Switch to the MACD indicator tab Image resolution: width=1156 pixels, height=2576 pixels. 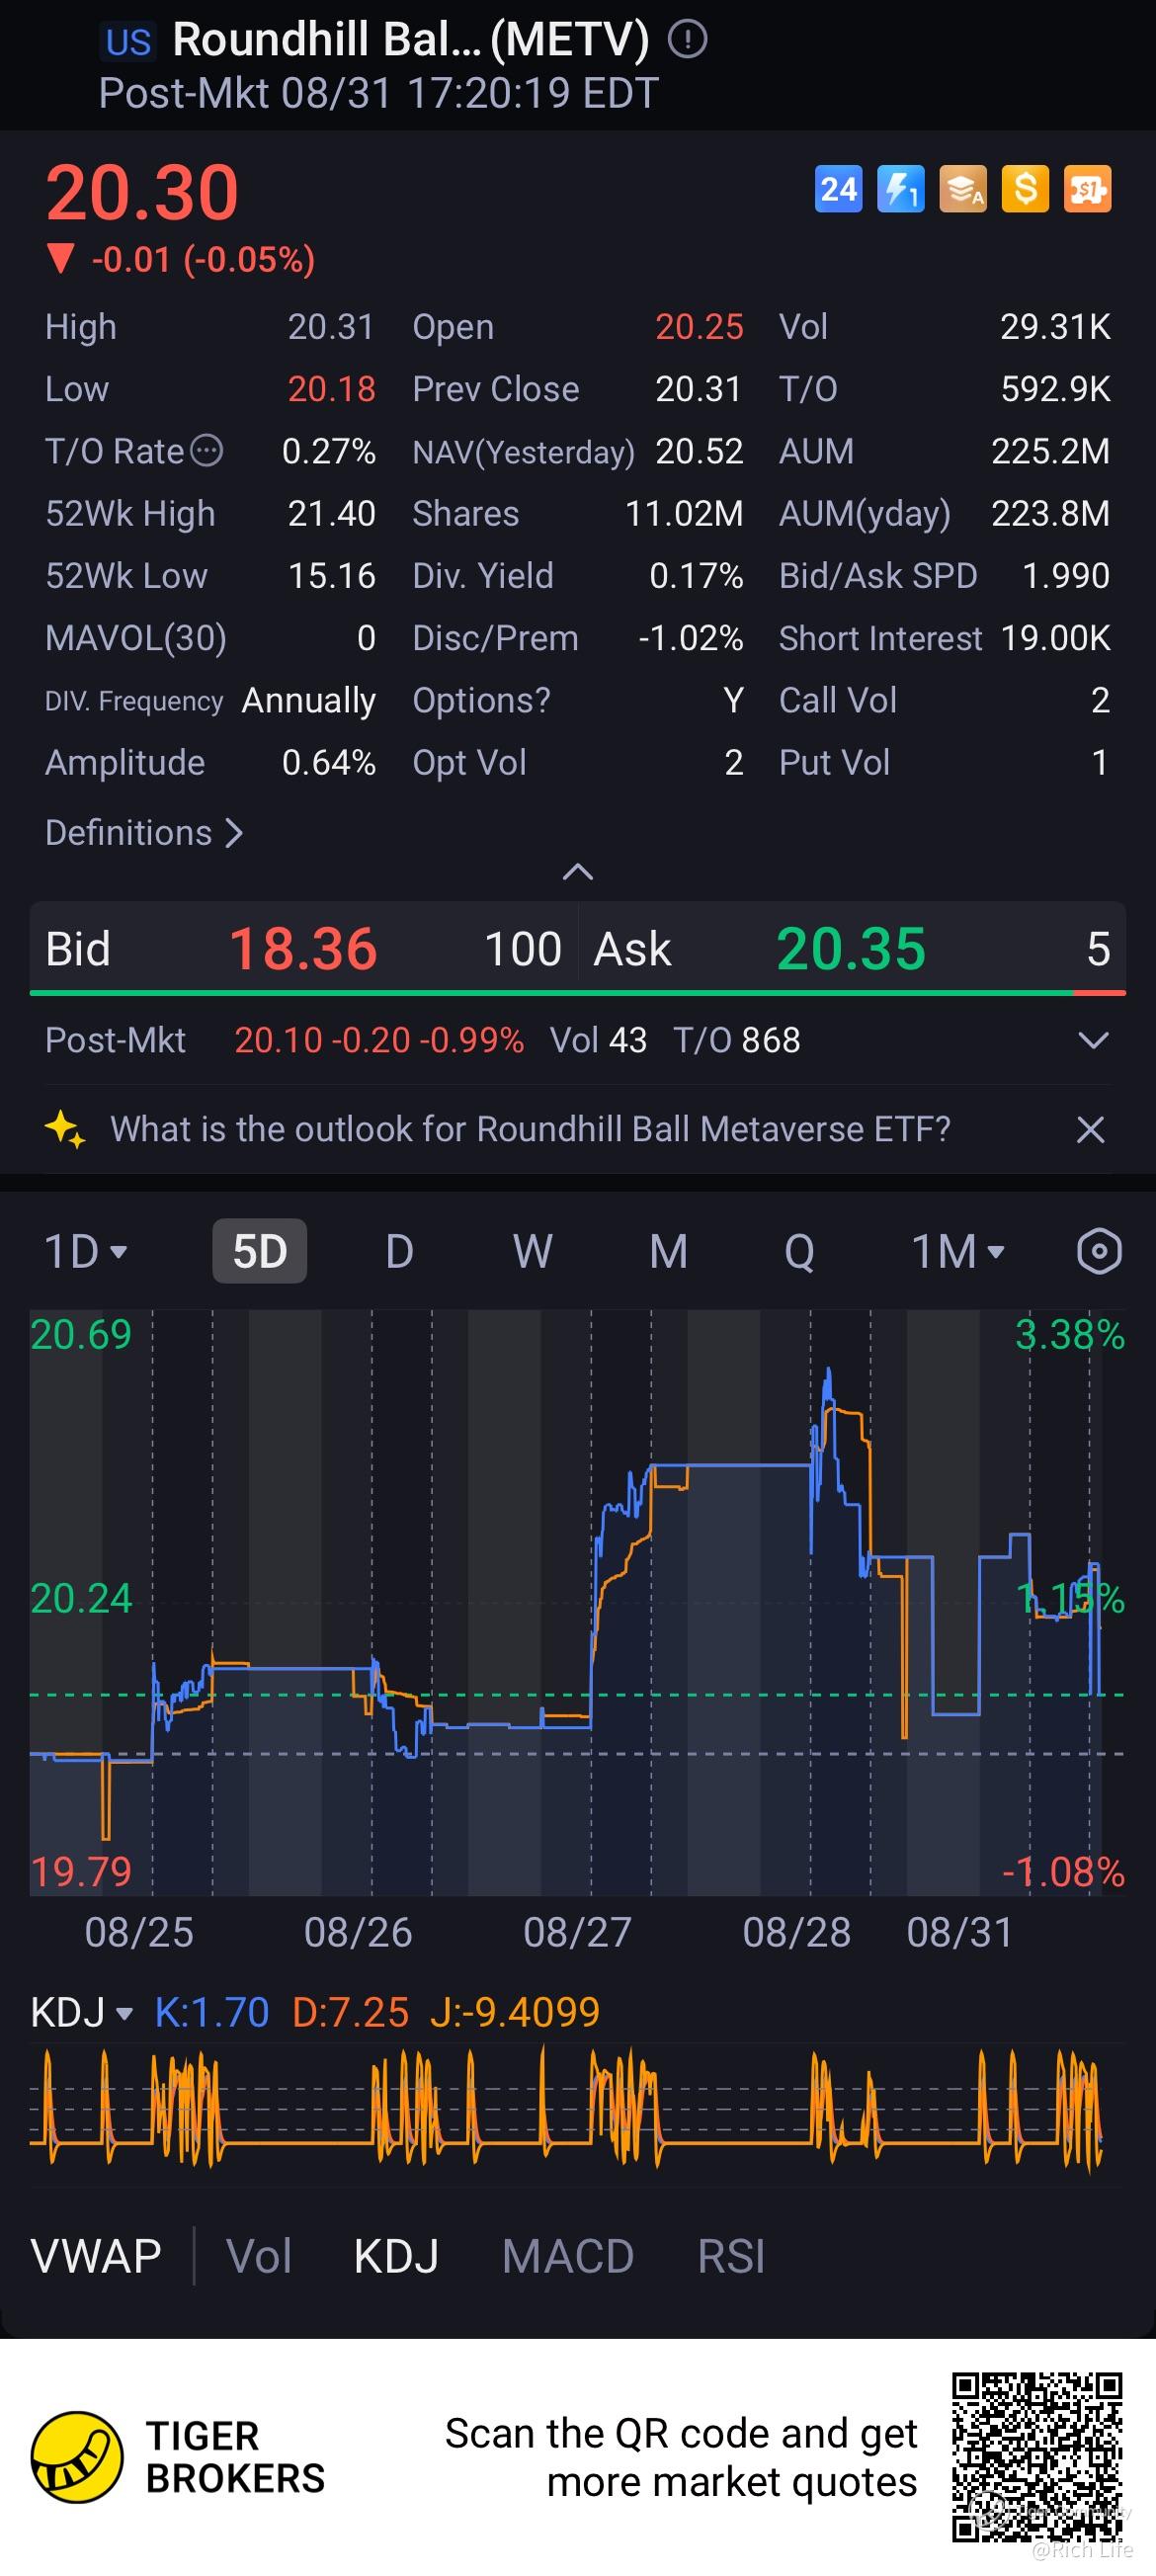coord(568,2256)
